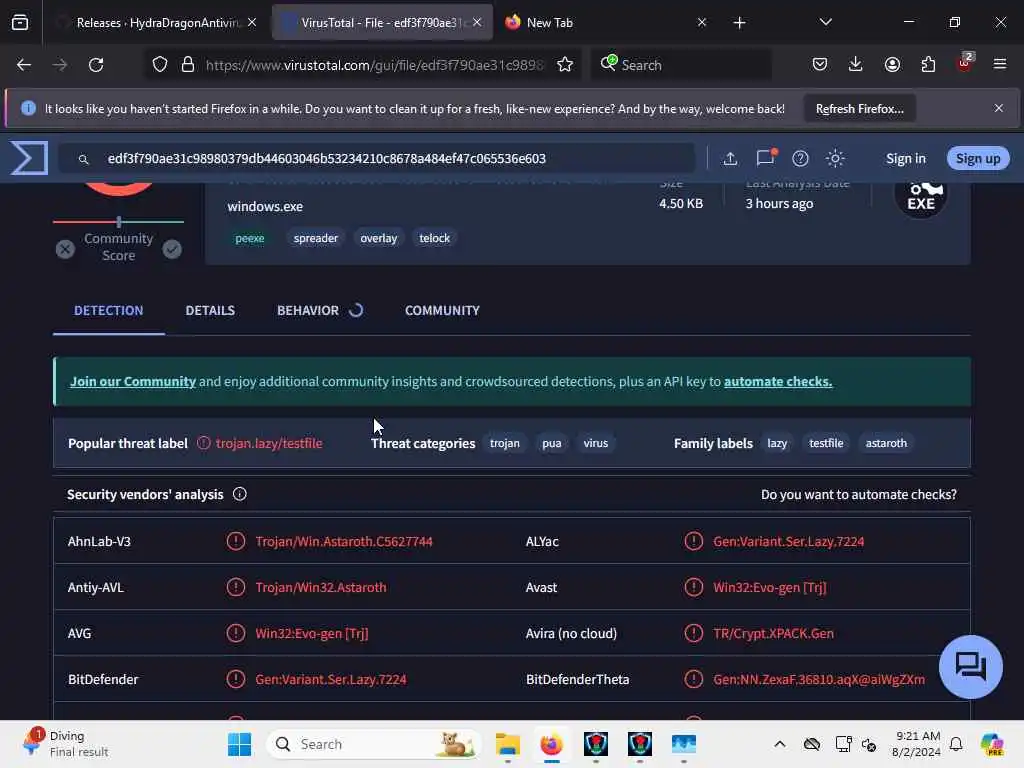Open Firefox downloads panel

(x=856, y=65)
